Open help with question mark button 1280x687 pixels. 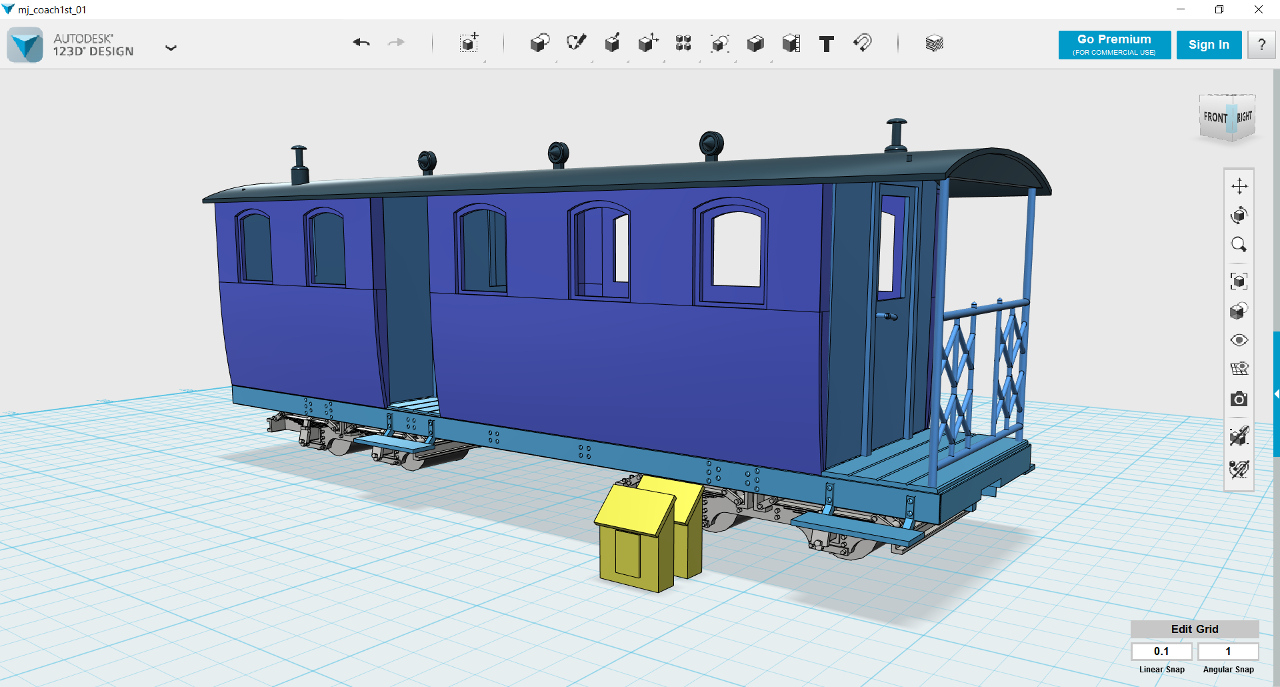pyautogui.click(x=1261, y=44)
